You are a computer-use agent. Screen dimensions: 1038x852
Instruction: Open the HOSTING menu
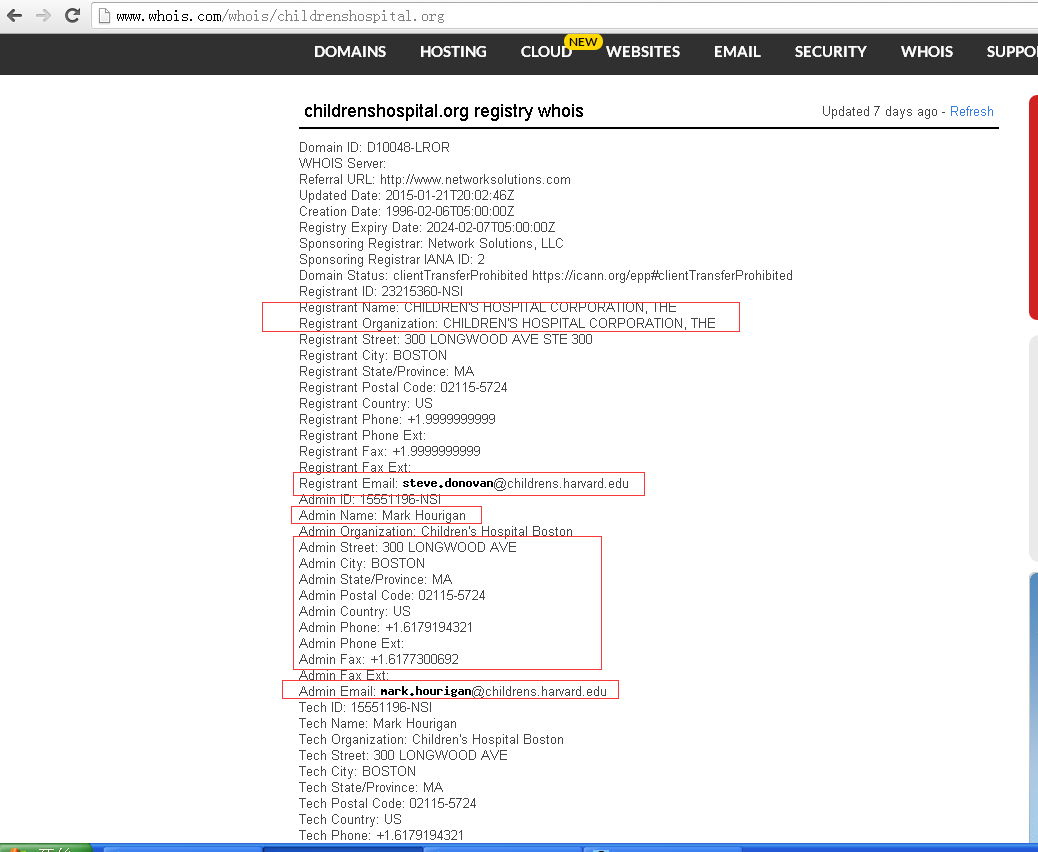(453, 52)
